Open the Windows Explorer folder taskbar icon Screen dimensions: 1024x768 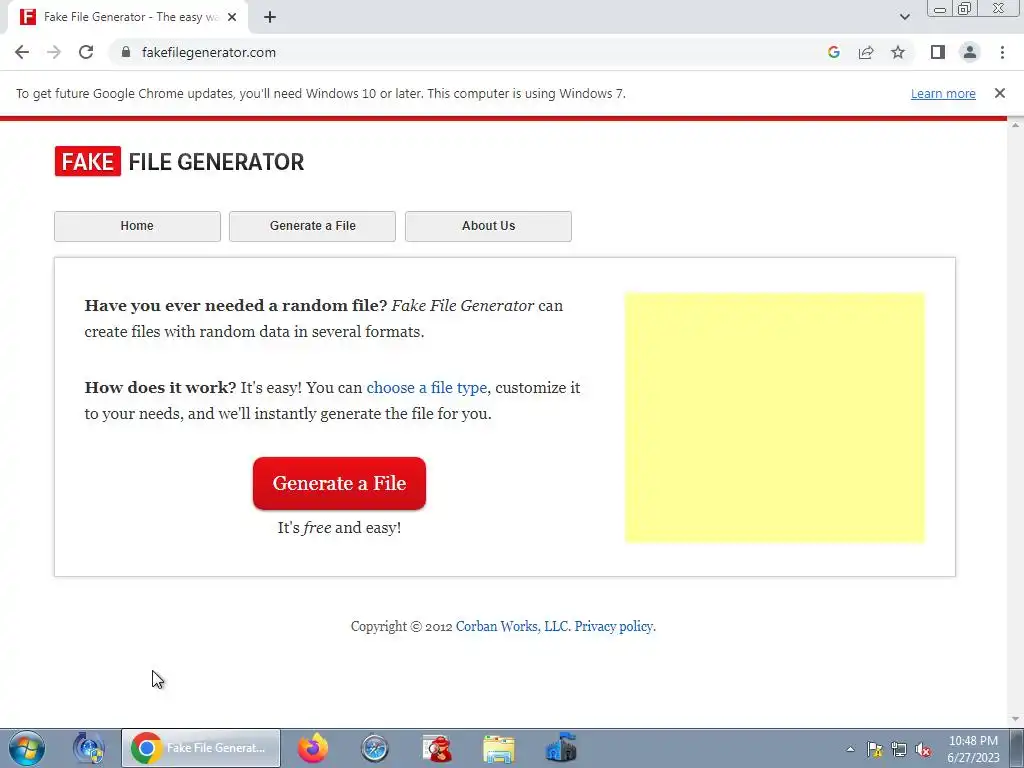pyautogui.click(x=499, y=748)
